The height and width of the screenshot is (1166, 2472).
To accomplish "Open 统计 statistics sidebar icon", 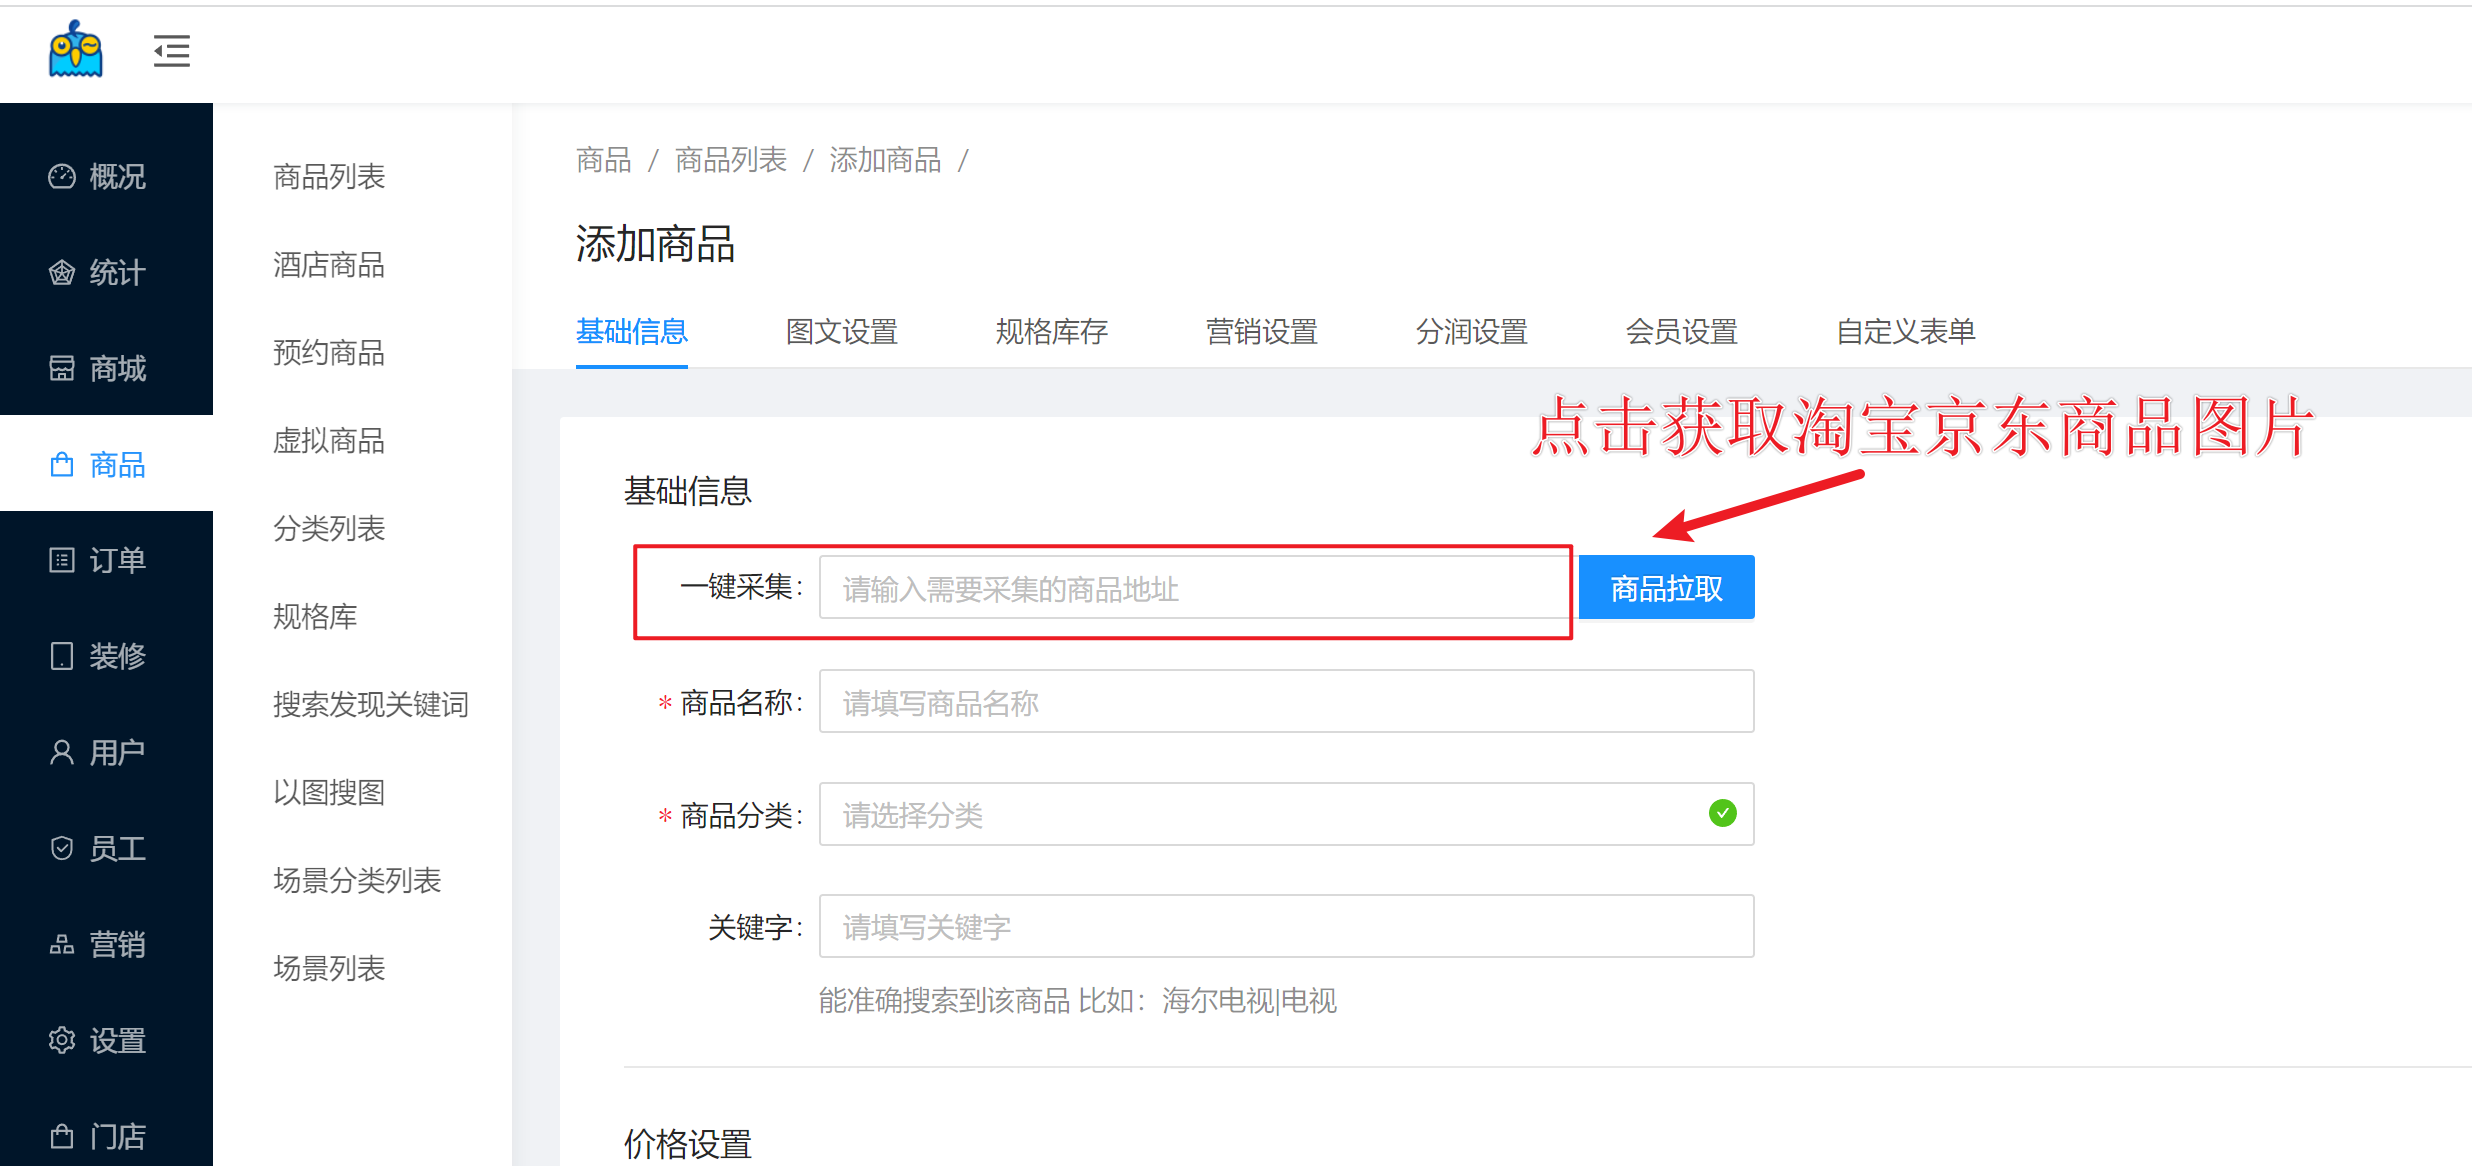I will (x=62, y=273).
